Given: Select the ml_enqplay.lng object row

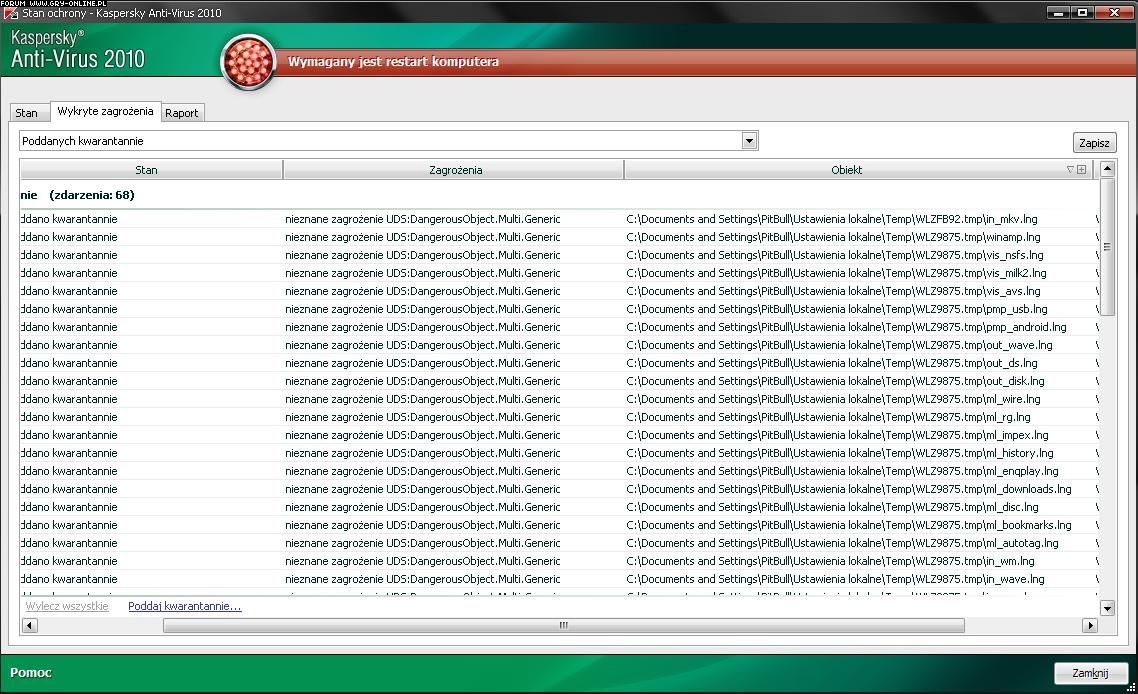Looking at the screenshot, I should point(559,471).
